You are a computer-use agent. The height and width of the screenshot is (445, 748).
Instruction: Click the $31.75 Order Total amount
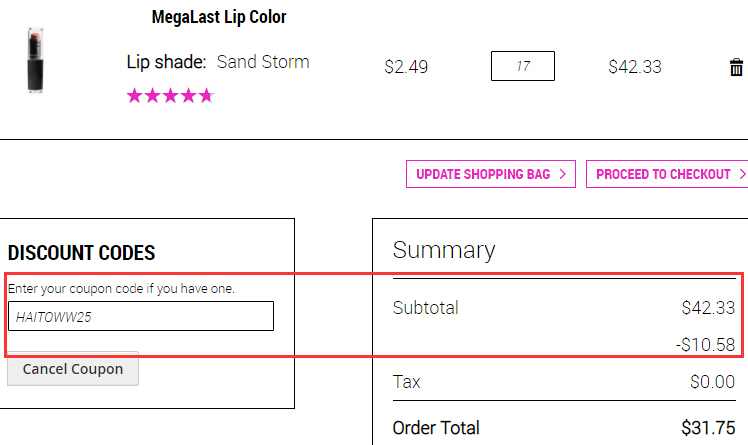(x=708, y=428)
